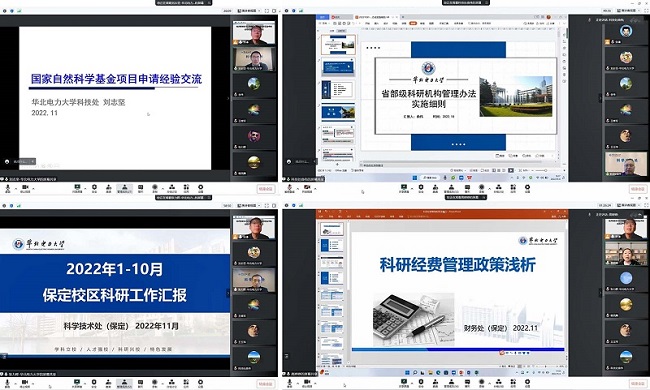This screenshot has width=650, height=390.
Task: Enter fullscreen in the 省部级科研机构 meeting window
Action: click(647, 10)
